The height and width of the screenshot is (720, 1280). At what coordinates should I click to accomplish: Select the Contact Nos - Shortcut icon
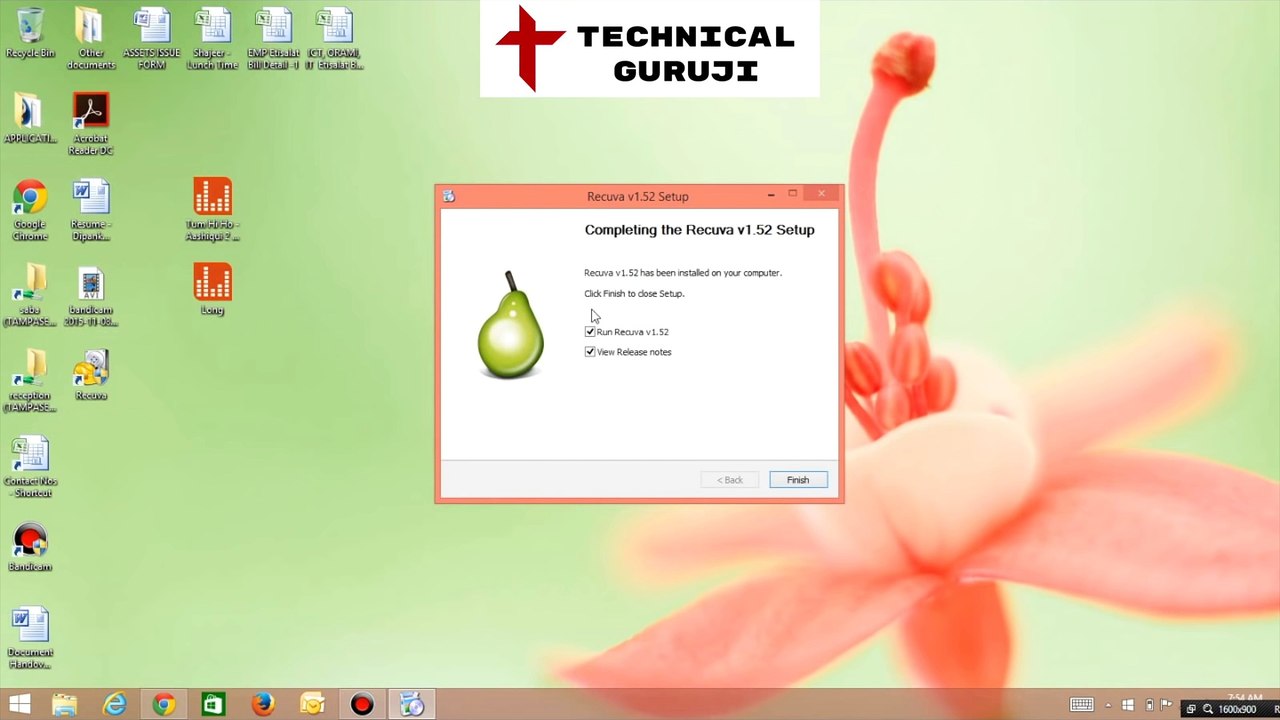[x=30, y=467]
